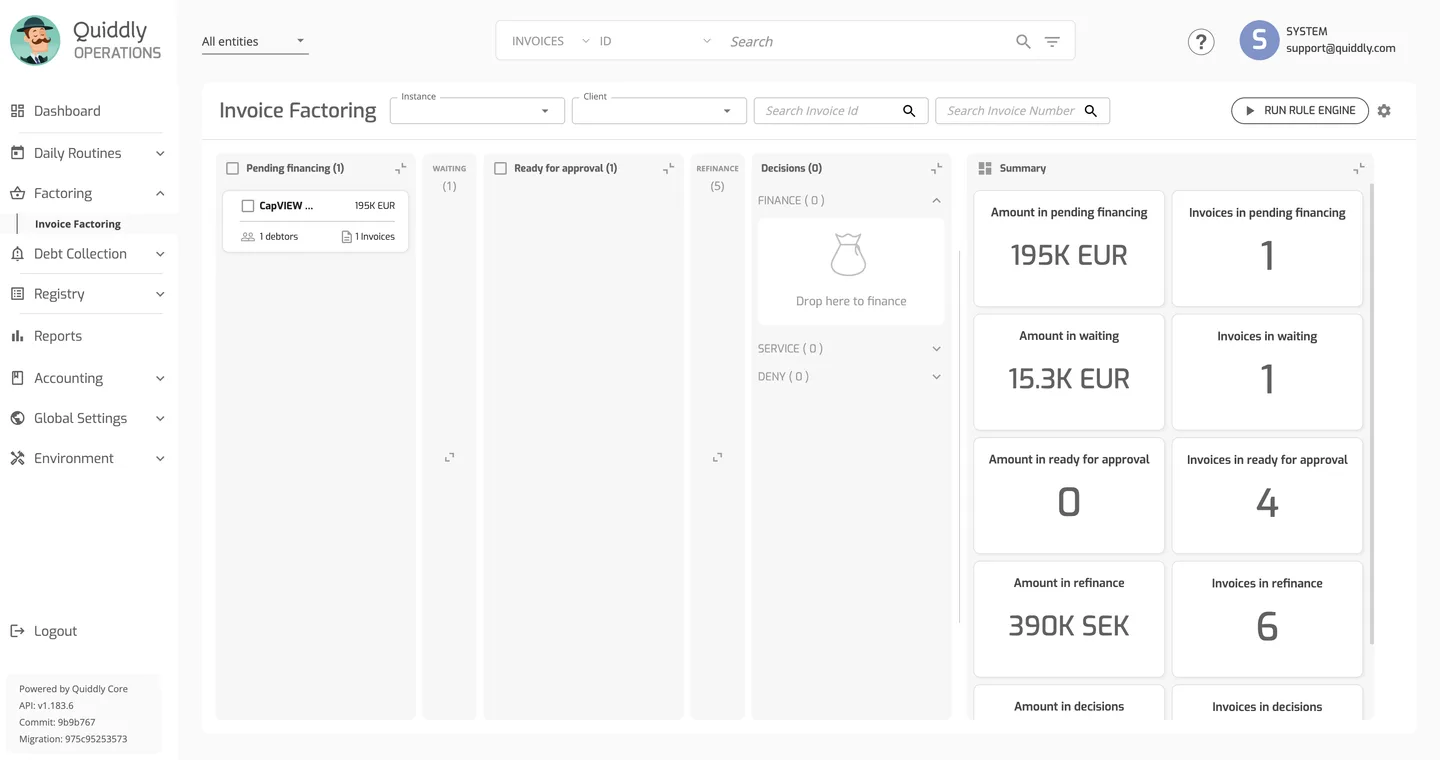The image size is (1440, 760).
Task: Collapse the Pending financing column
Action: tap(401, 168)
